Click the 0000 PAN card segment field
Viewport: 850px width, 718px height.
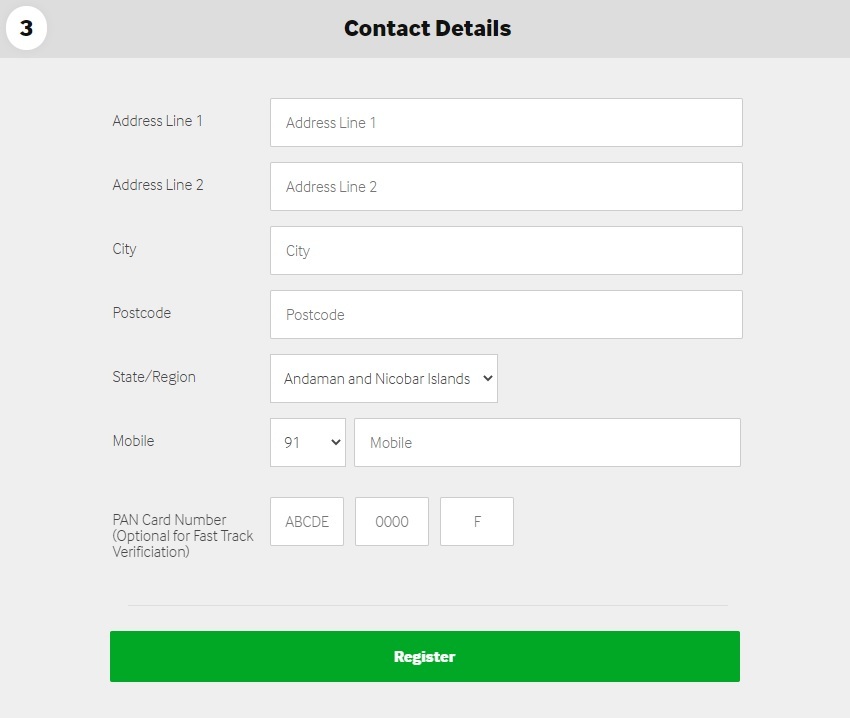(x=391, y=521)
